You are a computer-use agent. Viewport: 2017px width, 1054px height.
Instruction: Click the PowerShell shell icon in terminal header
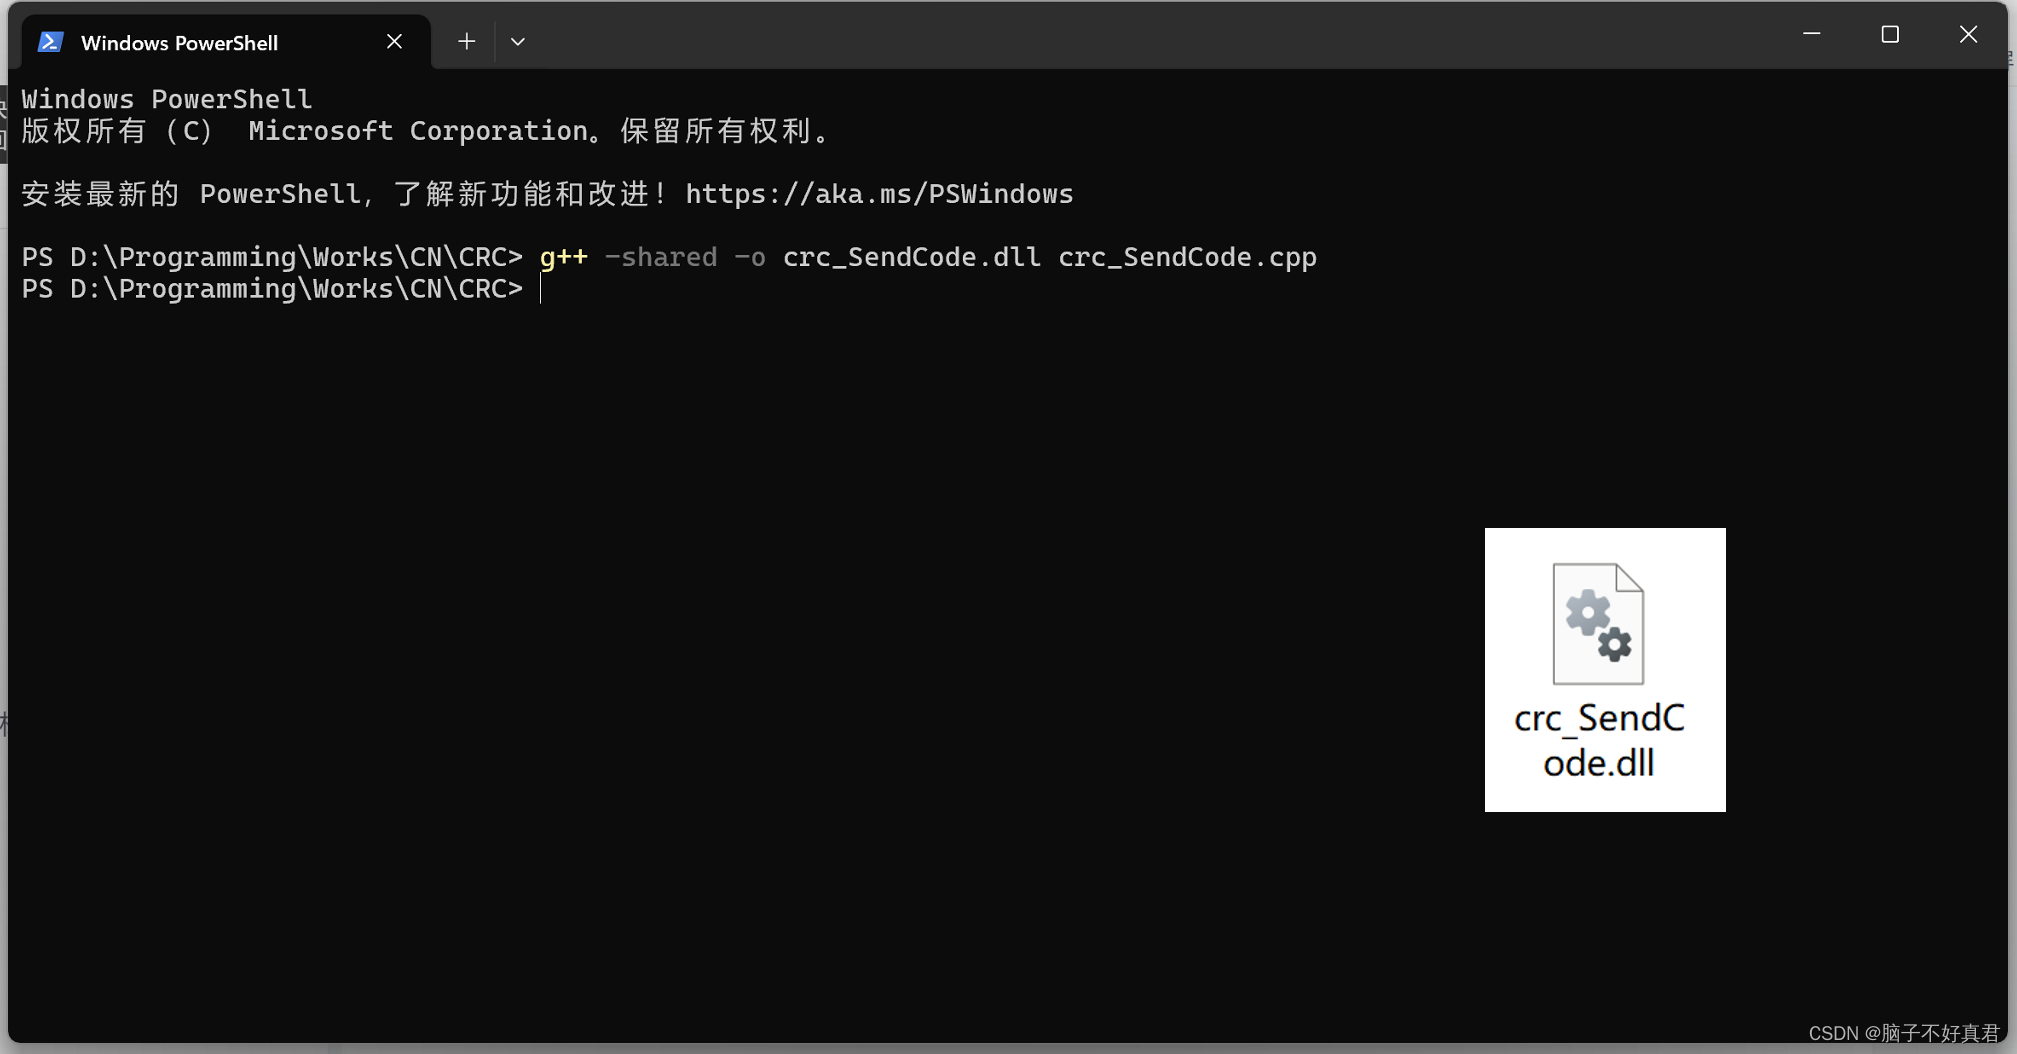50,41
